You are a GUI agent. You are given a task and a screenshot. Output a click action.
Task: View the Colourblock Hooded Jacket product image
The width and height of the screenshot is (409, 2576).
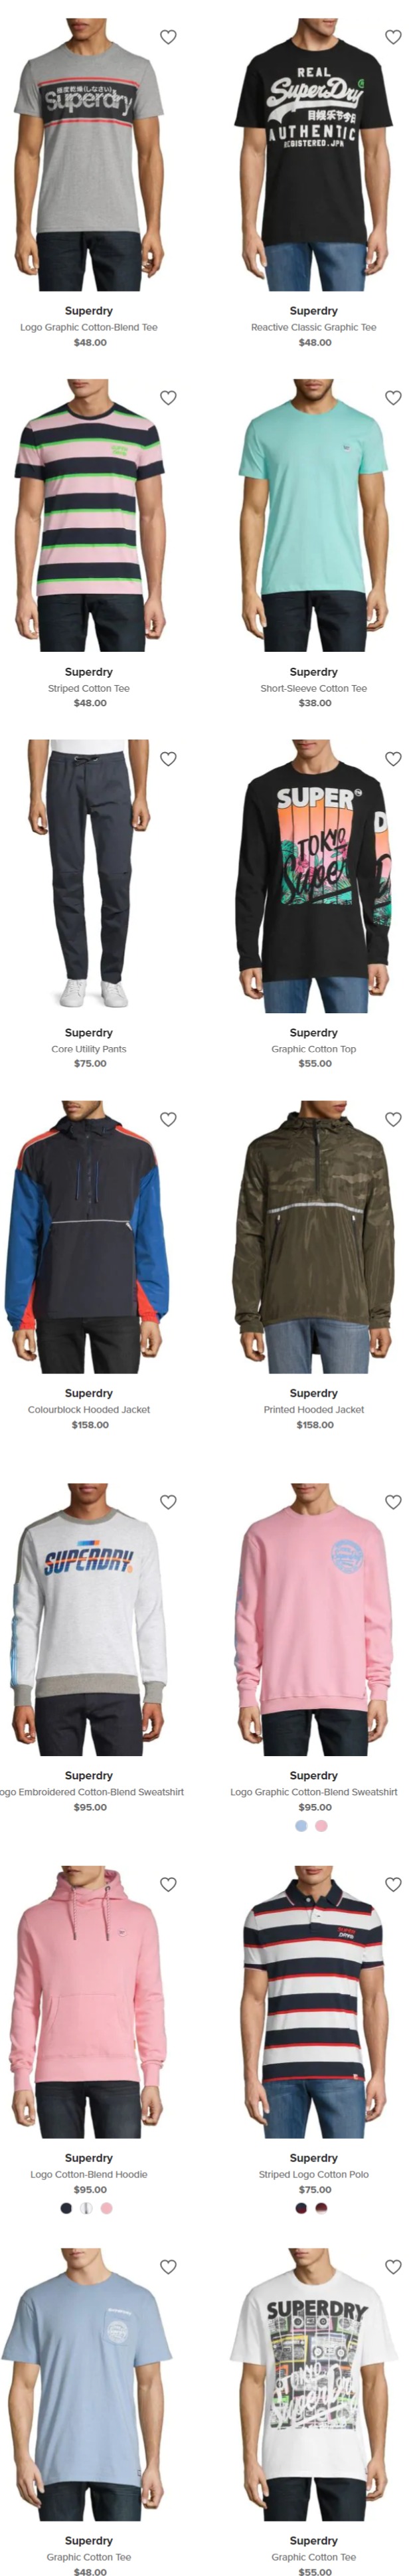click(89, 1237)
